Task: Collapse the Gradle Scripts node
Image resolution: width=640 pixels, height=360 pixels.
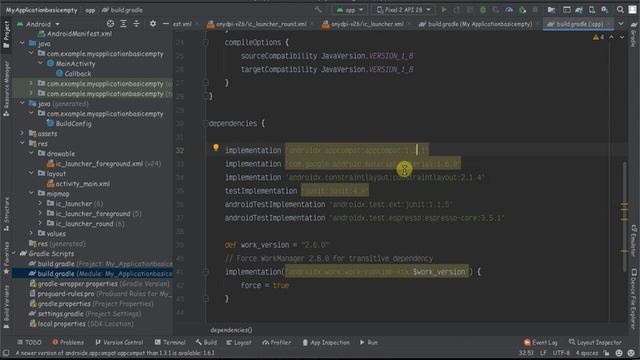Action: pos(13,253)
